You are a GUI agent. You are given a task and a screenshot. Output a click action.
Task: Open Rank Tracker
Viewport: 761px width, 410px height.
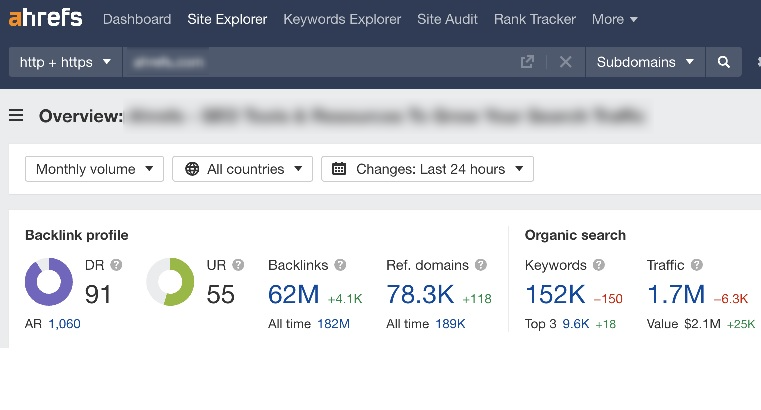click(535, 19)
